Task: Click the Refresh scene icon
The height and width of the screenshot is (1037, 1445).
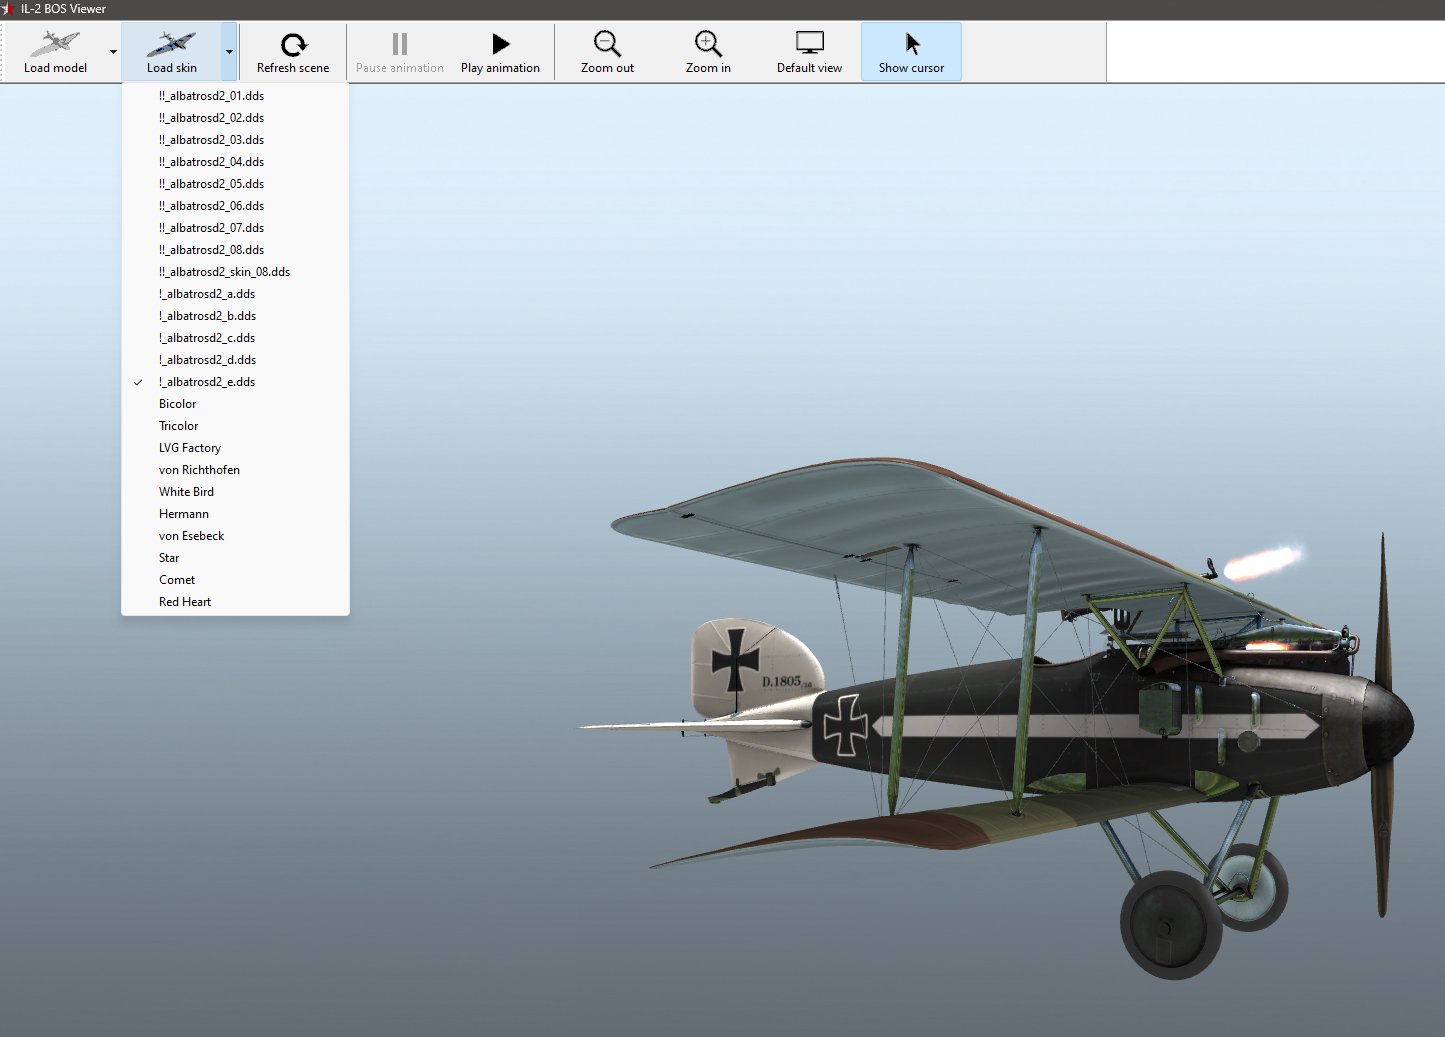Action: (x=293, y=45)
